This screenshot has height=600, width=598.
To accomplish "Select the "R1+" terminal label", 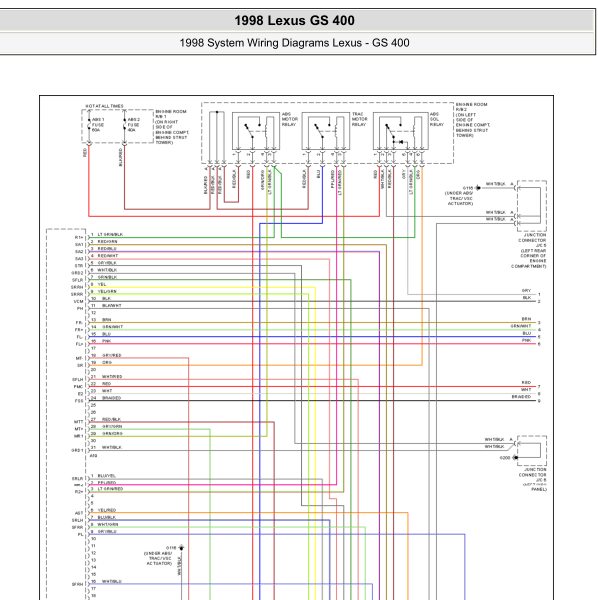I will pyautogui.click(x=79, y=238).
